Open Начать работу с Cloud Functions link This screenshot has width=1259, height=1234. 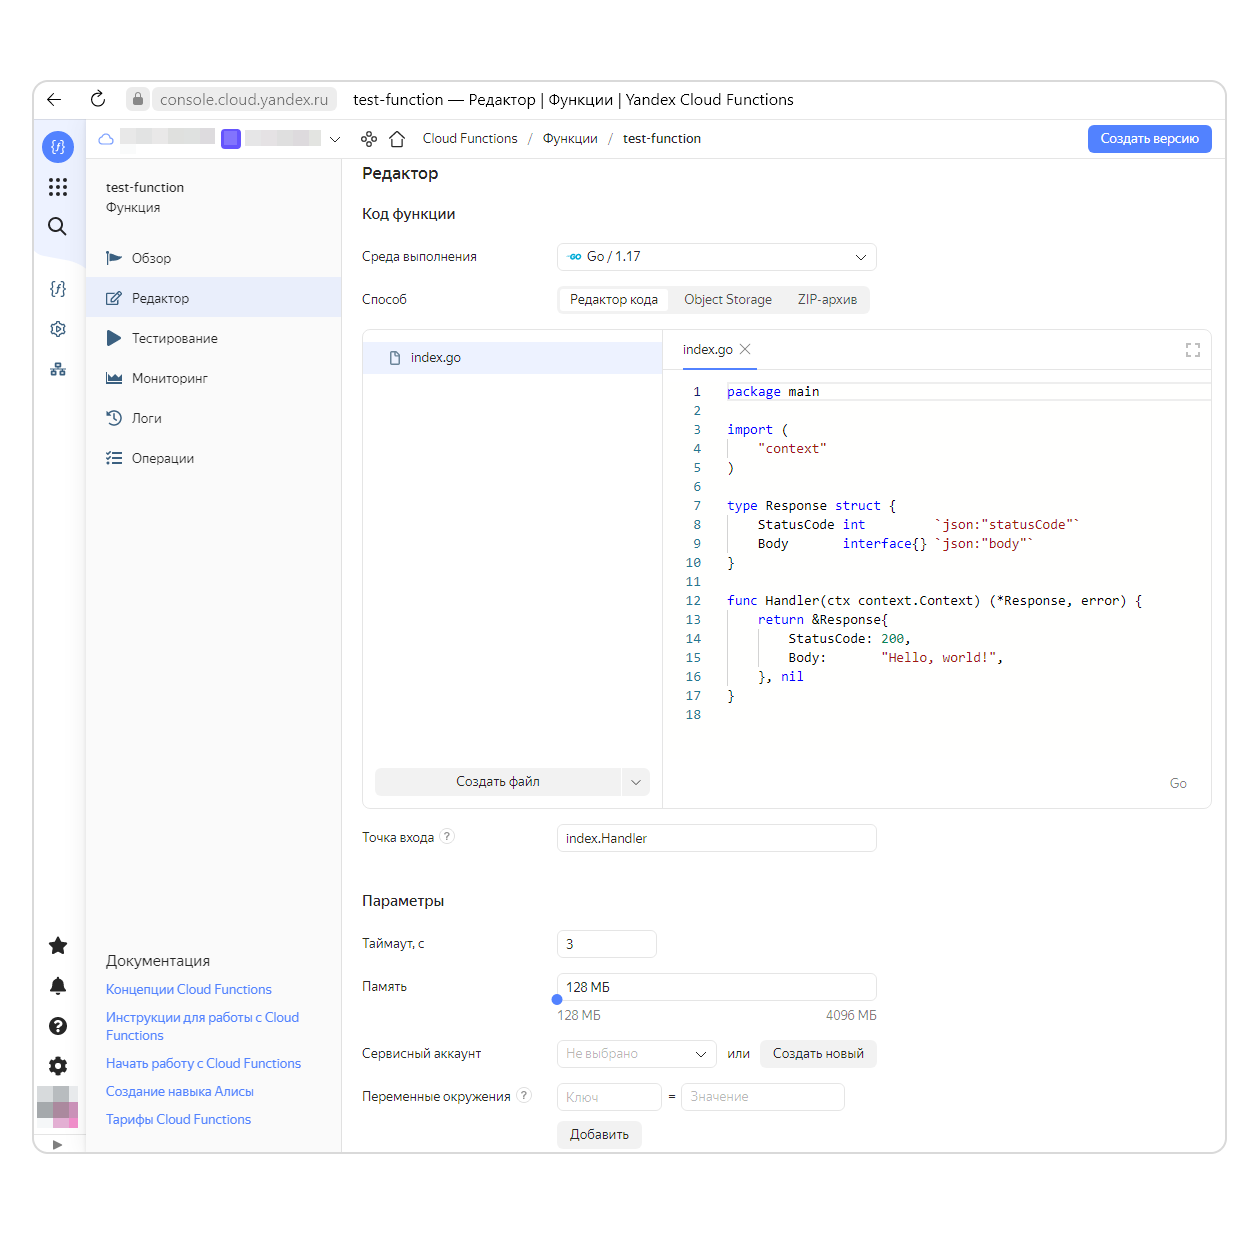click(203, 1063)
